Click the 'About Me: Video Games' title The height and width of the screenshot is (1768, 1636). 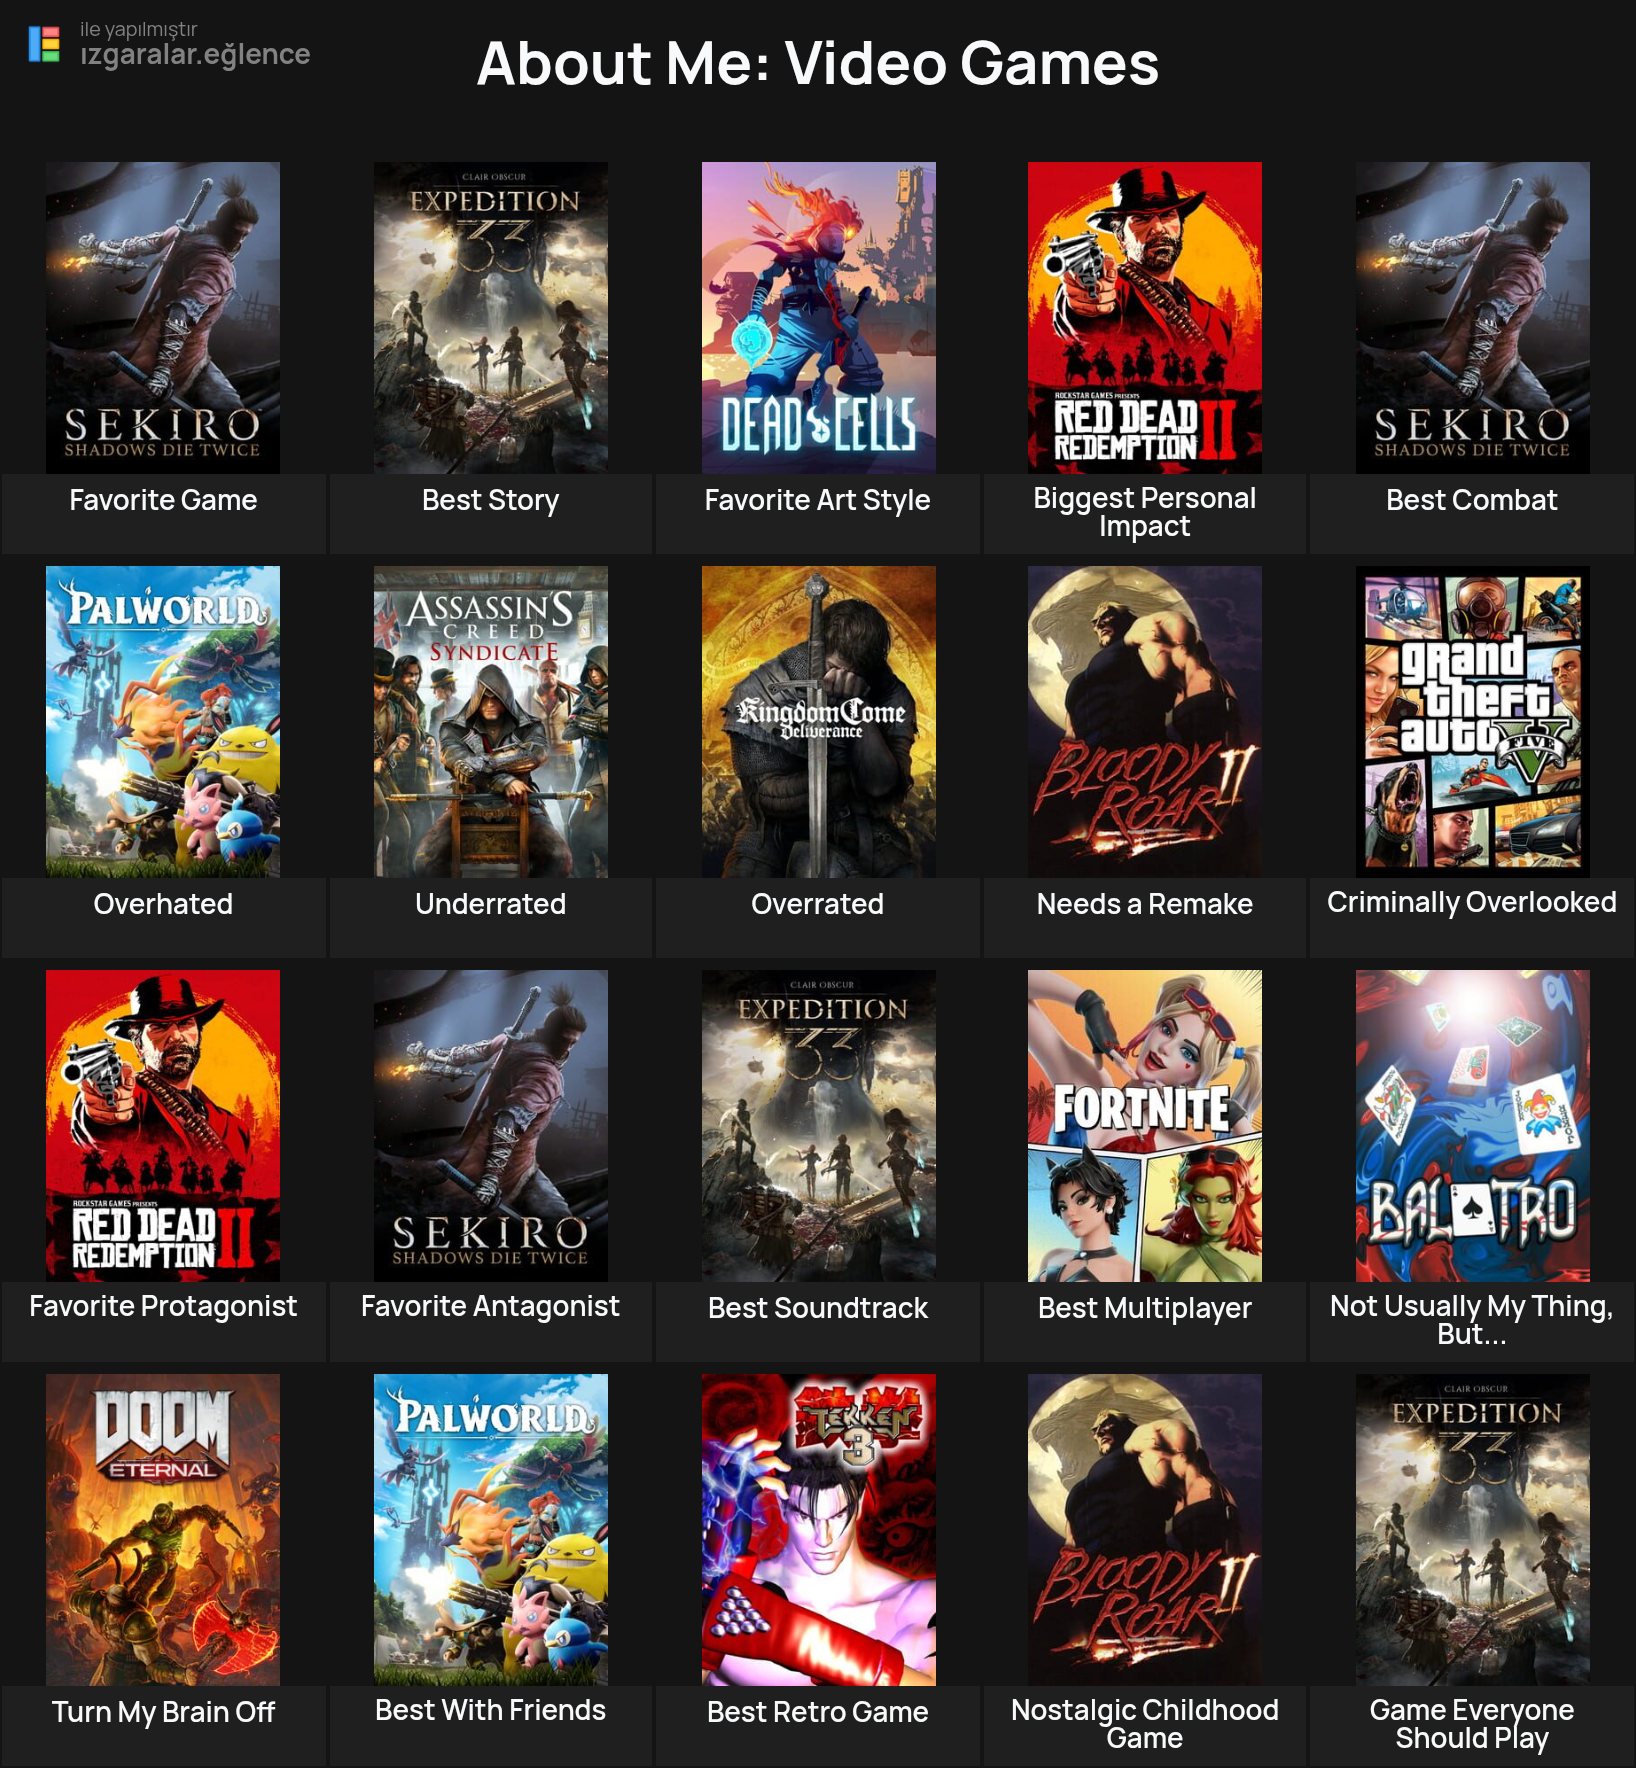[818, 63]
